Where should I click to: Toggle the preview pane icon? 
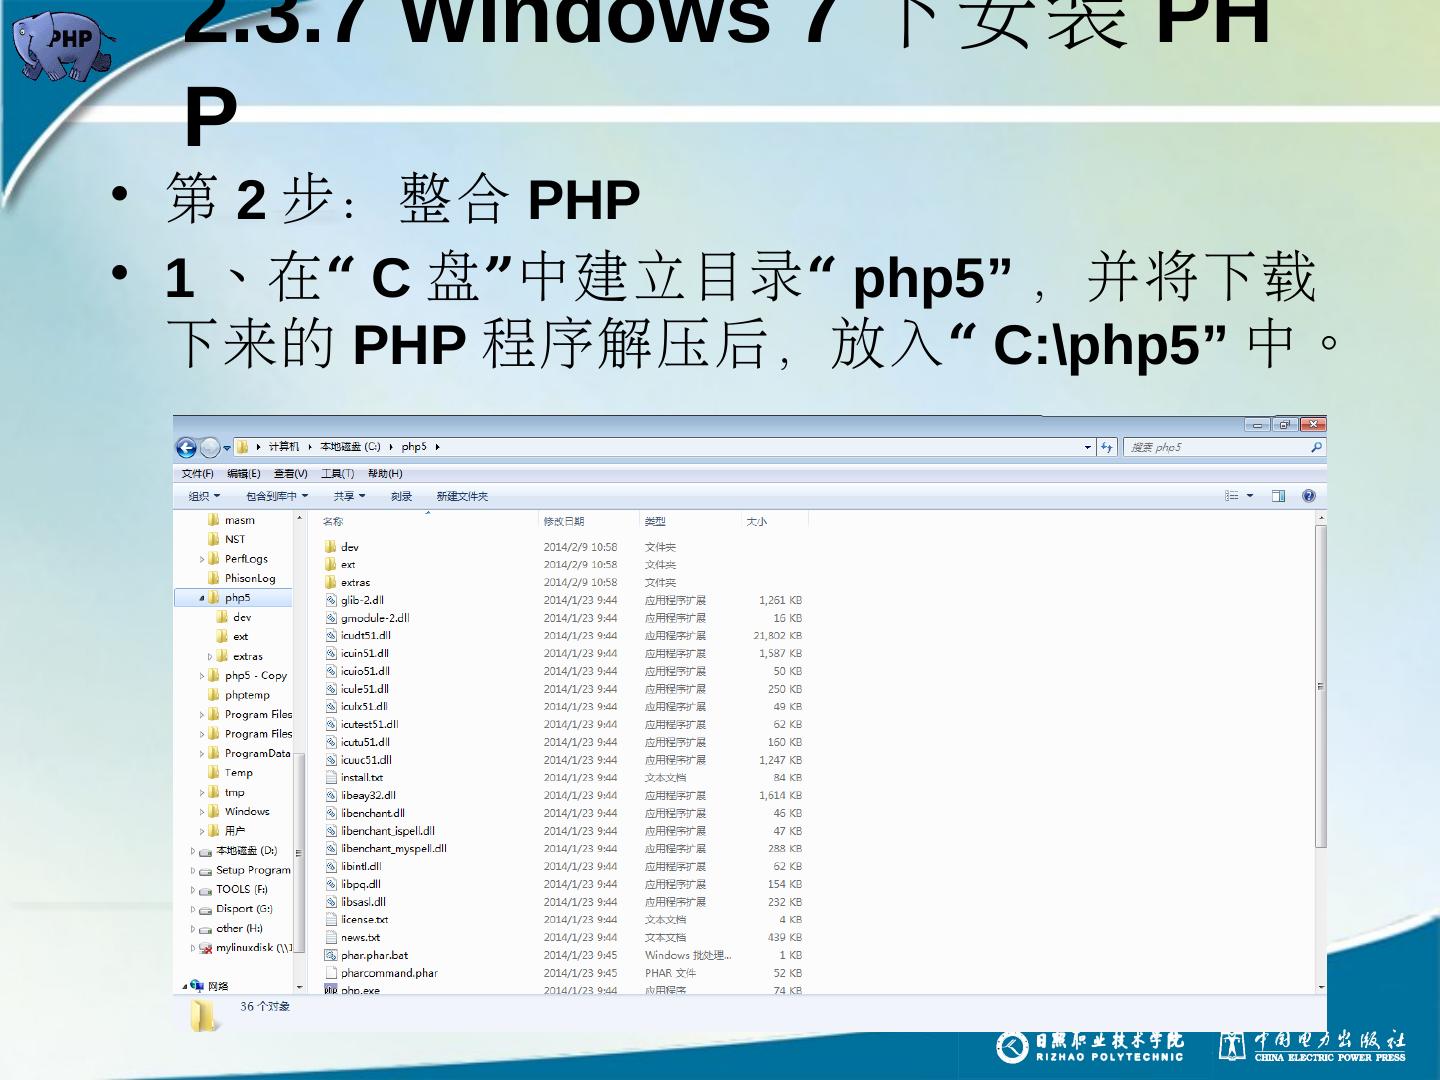[1278, 496]
